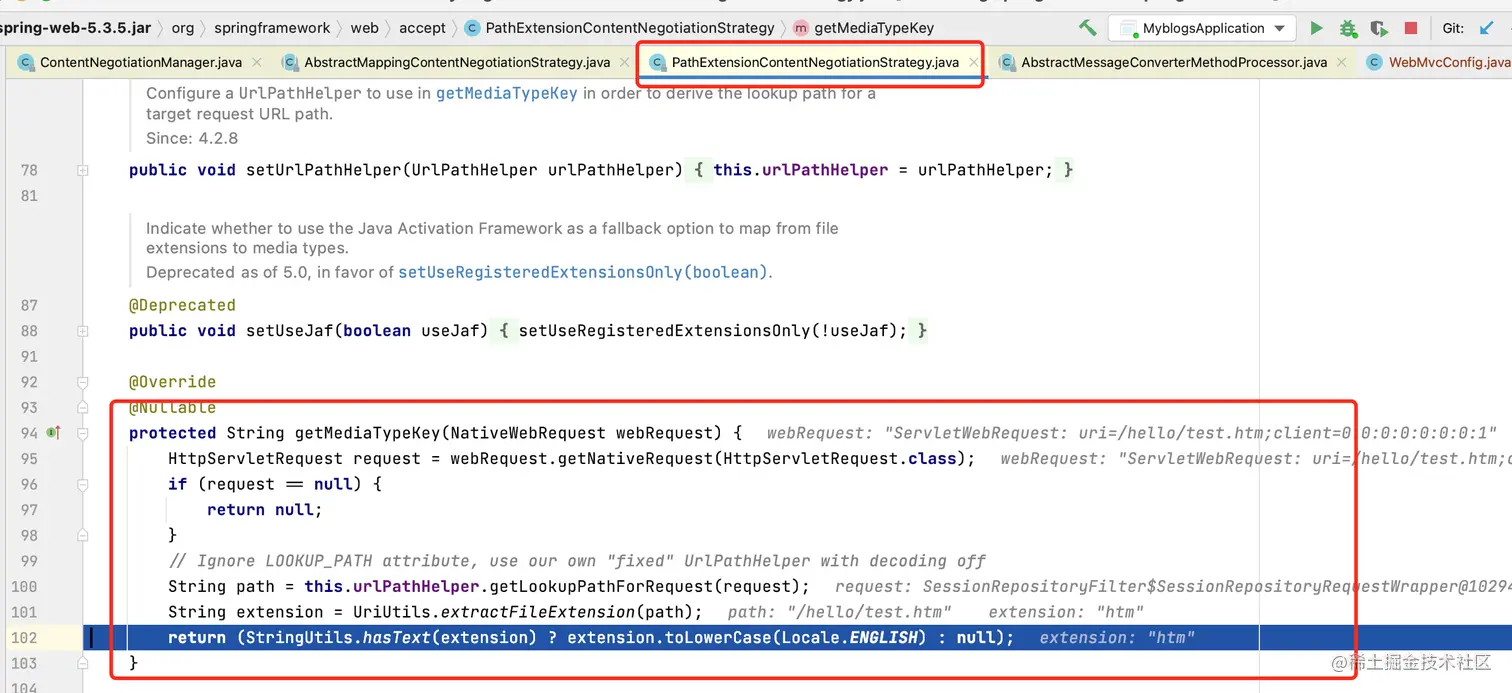Image resolution: width=1512 pixels, height=693 pixels.
Task: Close PathExtensionContentNegotiationStrategy.java tab
Action: click(974, 62)
